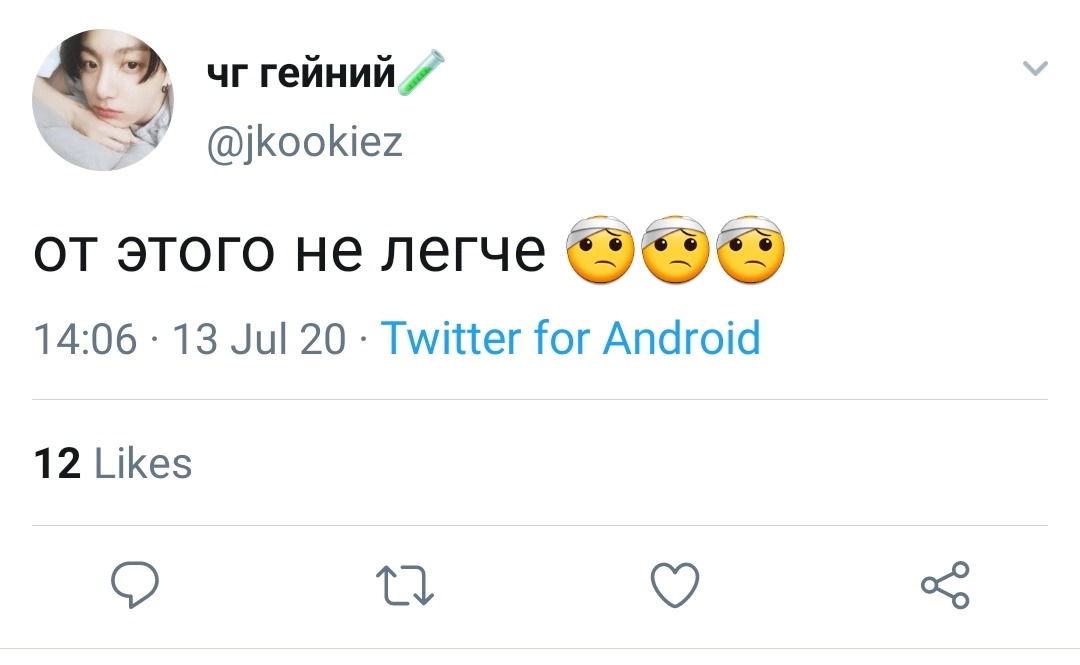
Task: Select the middle bandaged-head emoji
Action: click(x=675, y=249)
